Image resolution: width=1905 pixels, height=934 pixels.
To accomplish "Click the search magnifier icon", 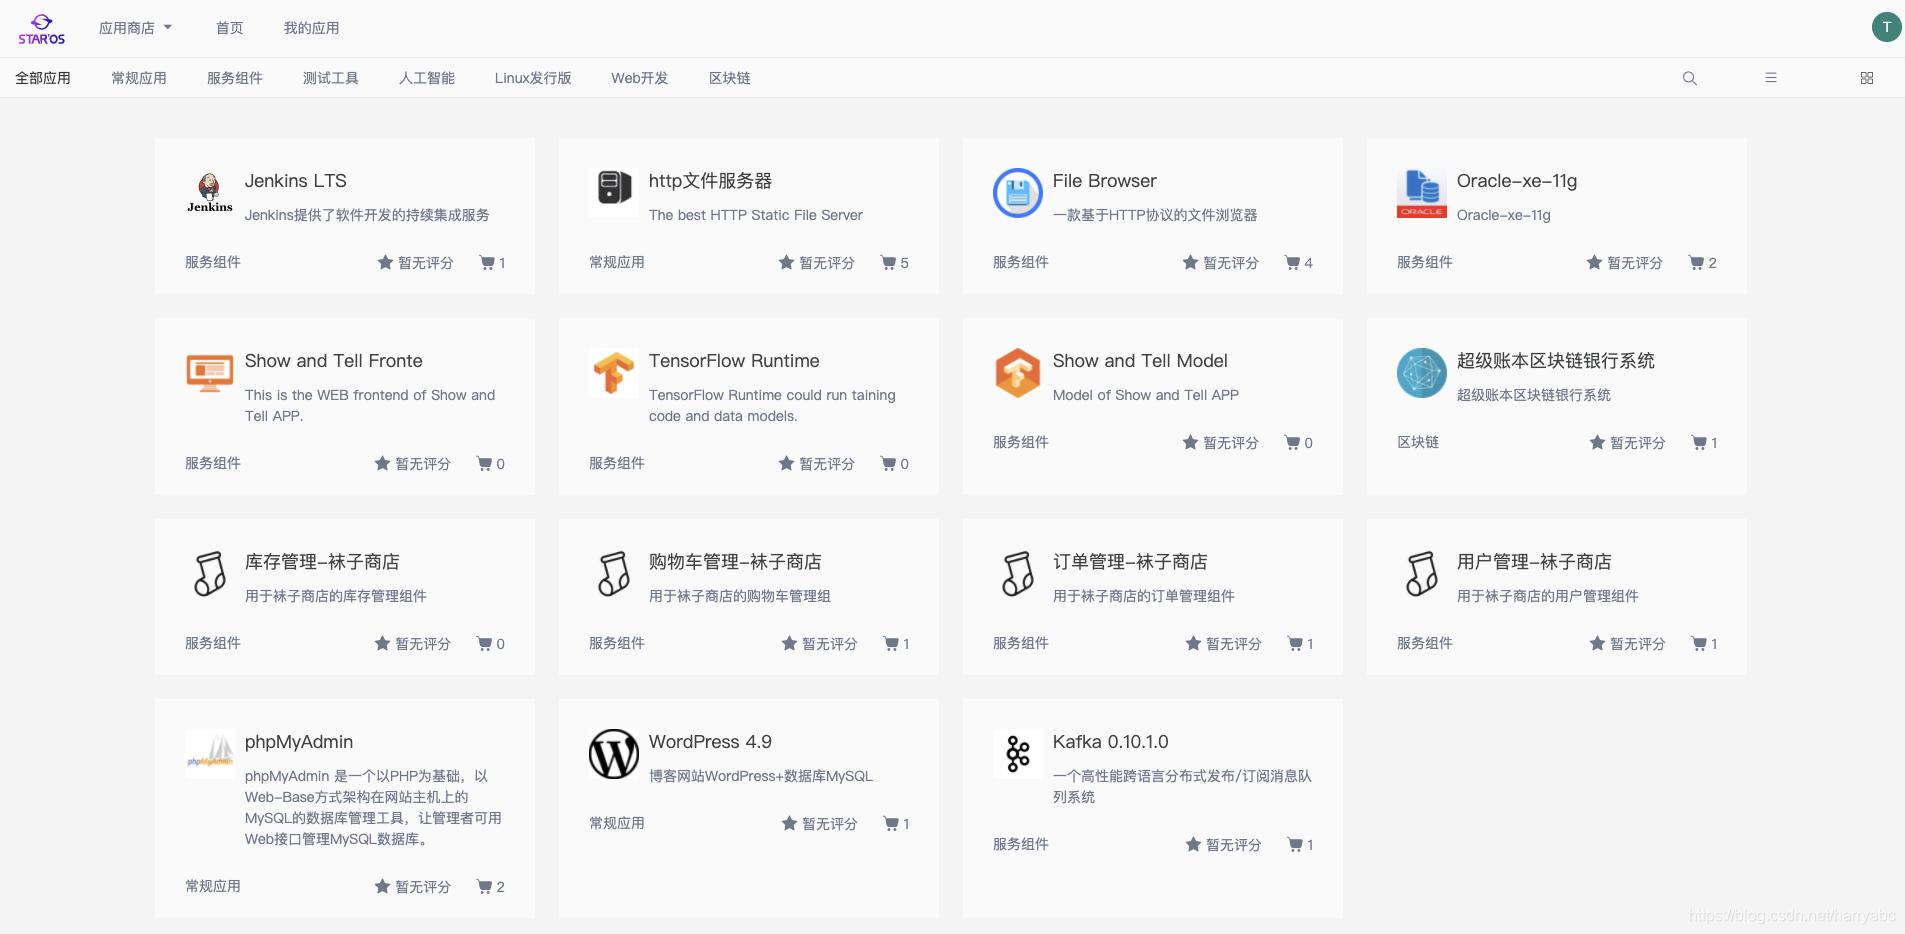I will (x=1689, y=77).
